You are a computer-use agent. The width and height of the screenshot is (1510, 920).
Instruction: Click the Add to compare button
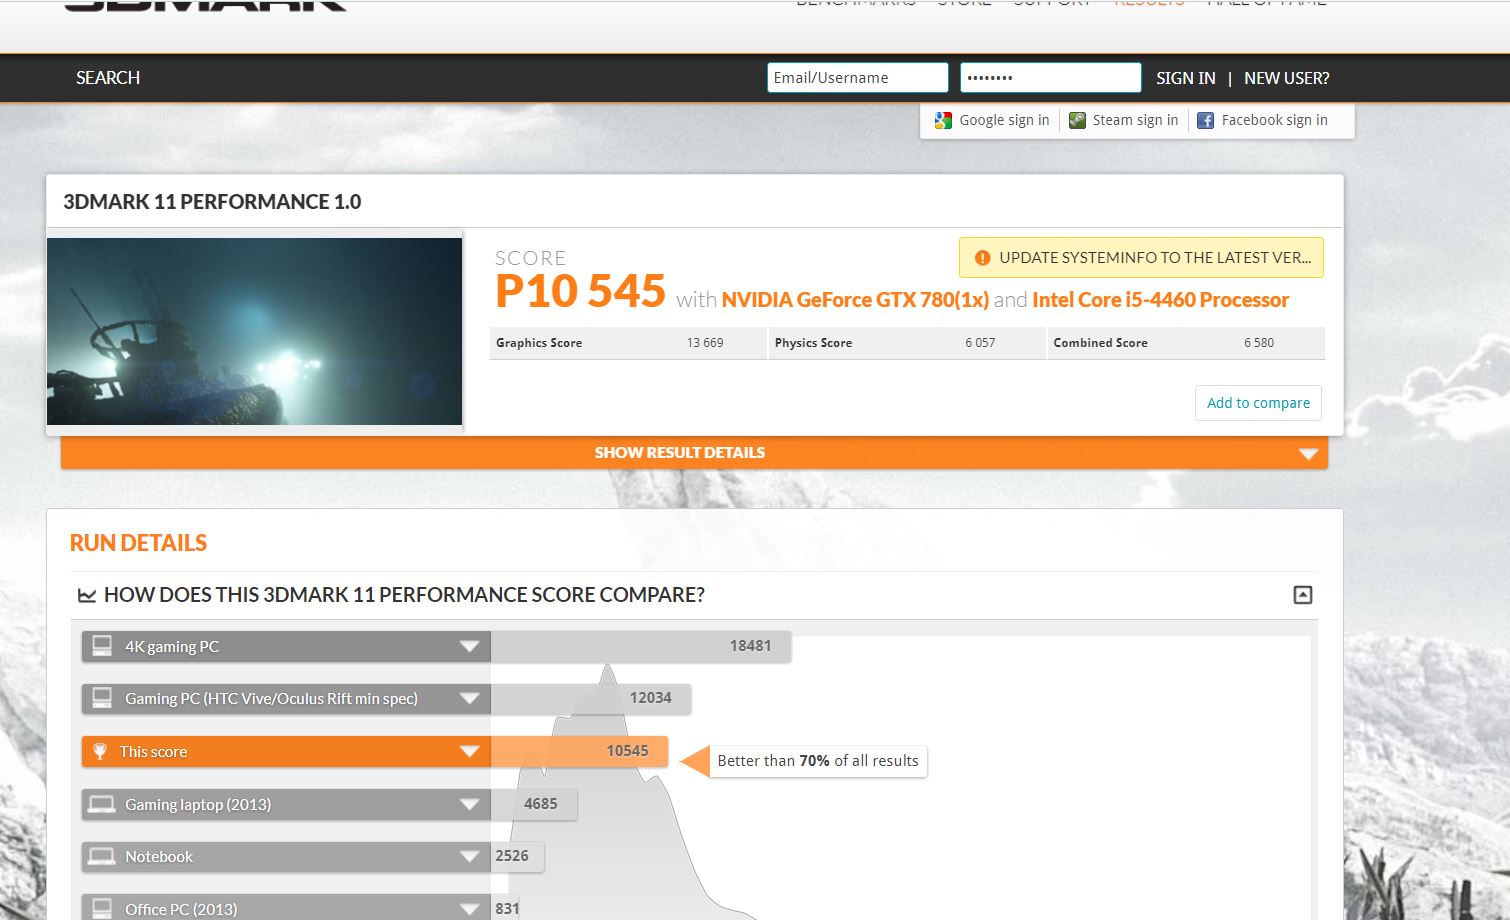click(x=1258, y=403)
